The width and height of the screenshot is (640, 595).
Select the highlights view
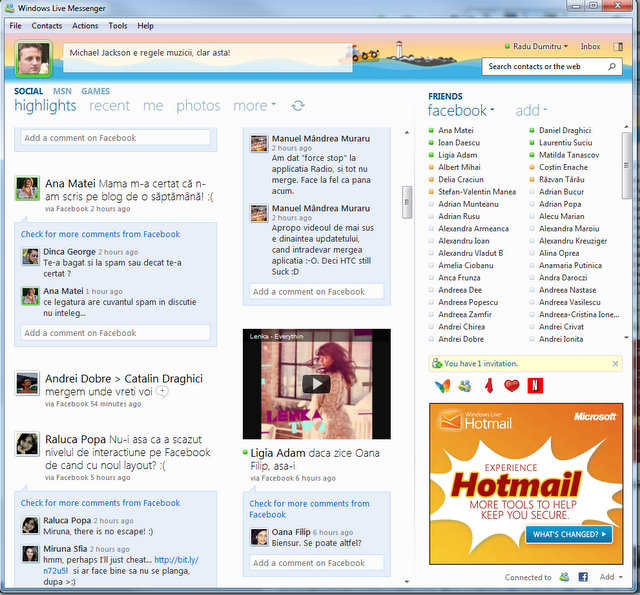[x=45, y=106]
